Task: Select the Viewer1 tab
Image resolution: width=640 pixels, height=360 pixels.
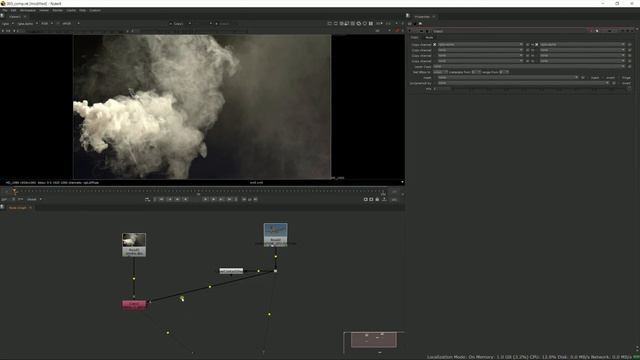Action: [x=15, y=17]
